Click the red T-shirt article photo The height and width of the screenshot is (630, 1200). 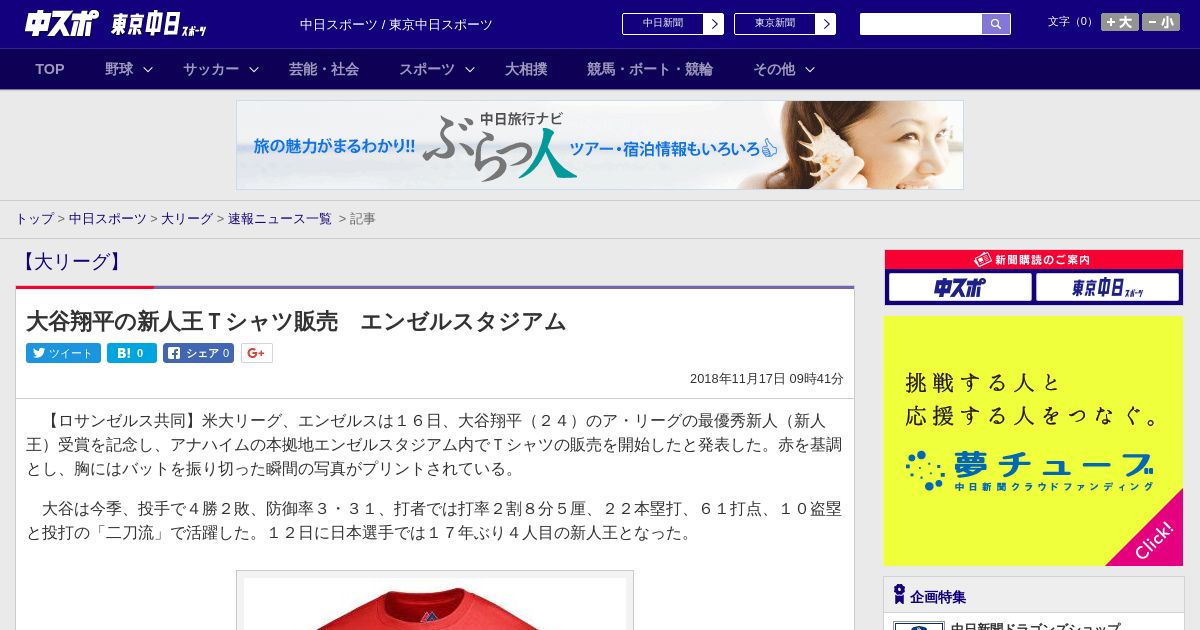click(435, 603)
